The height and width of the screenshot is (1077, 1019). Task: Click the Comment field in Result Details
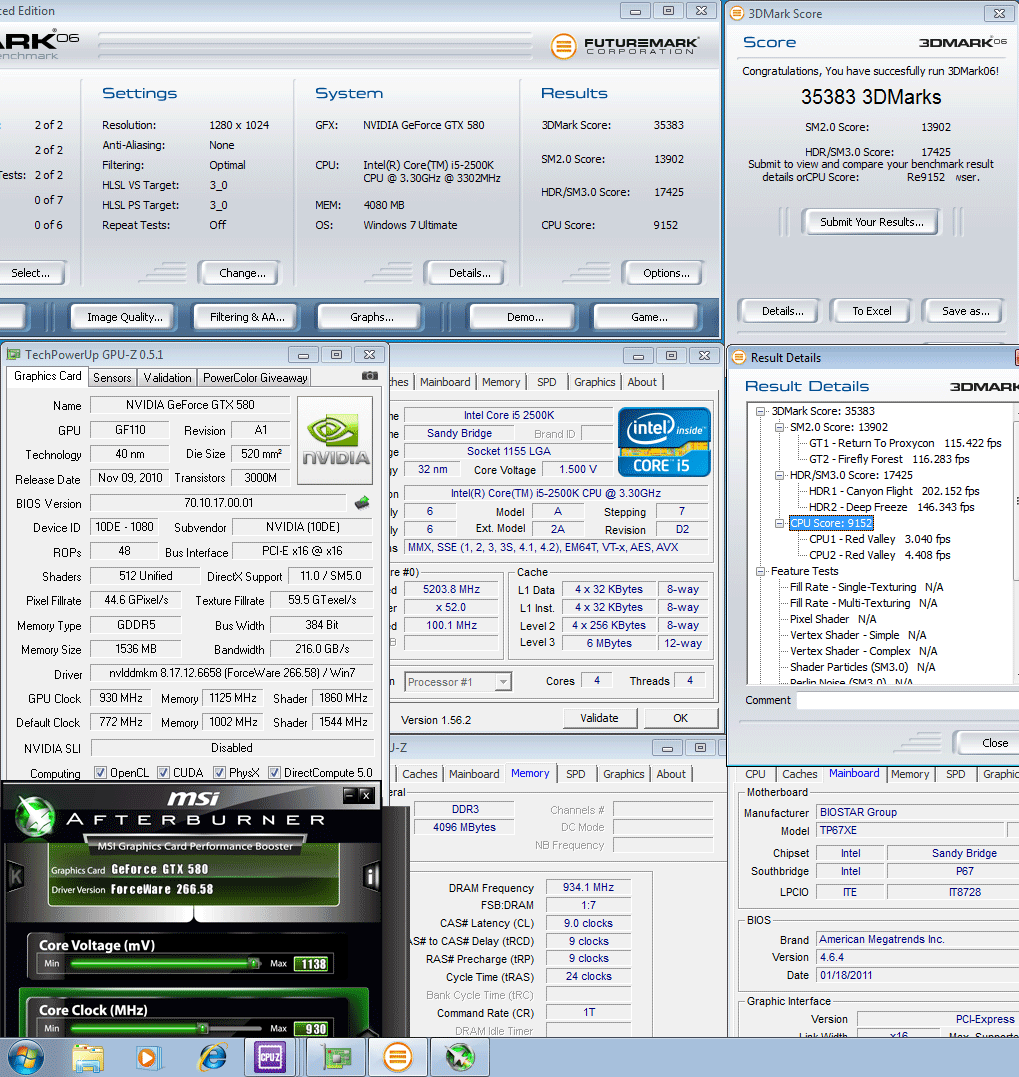[908, 700]
